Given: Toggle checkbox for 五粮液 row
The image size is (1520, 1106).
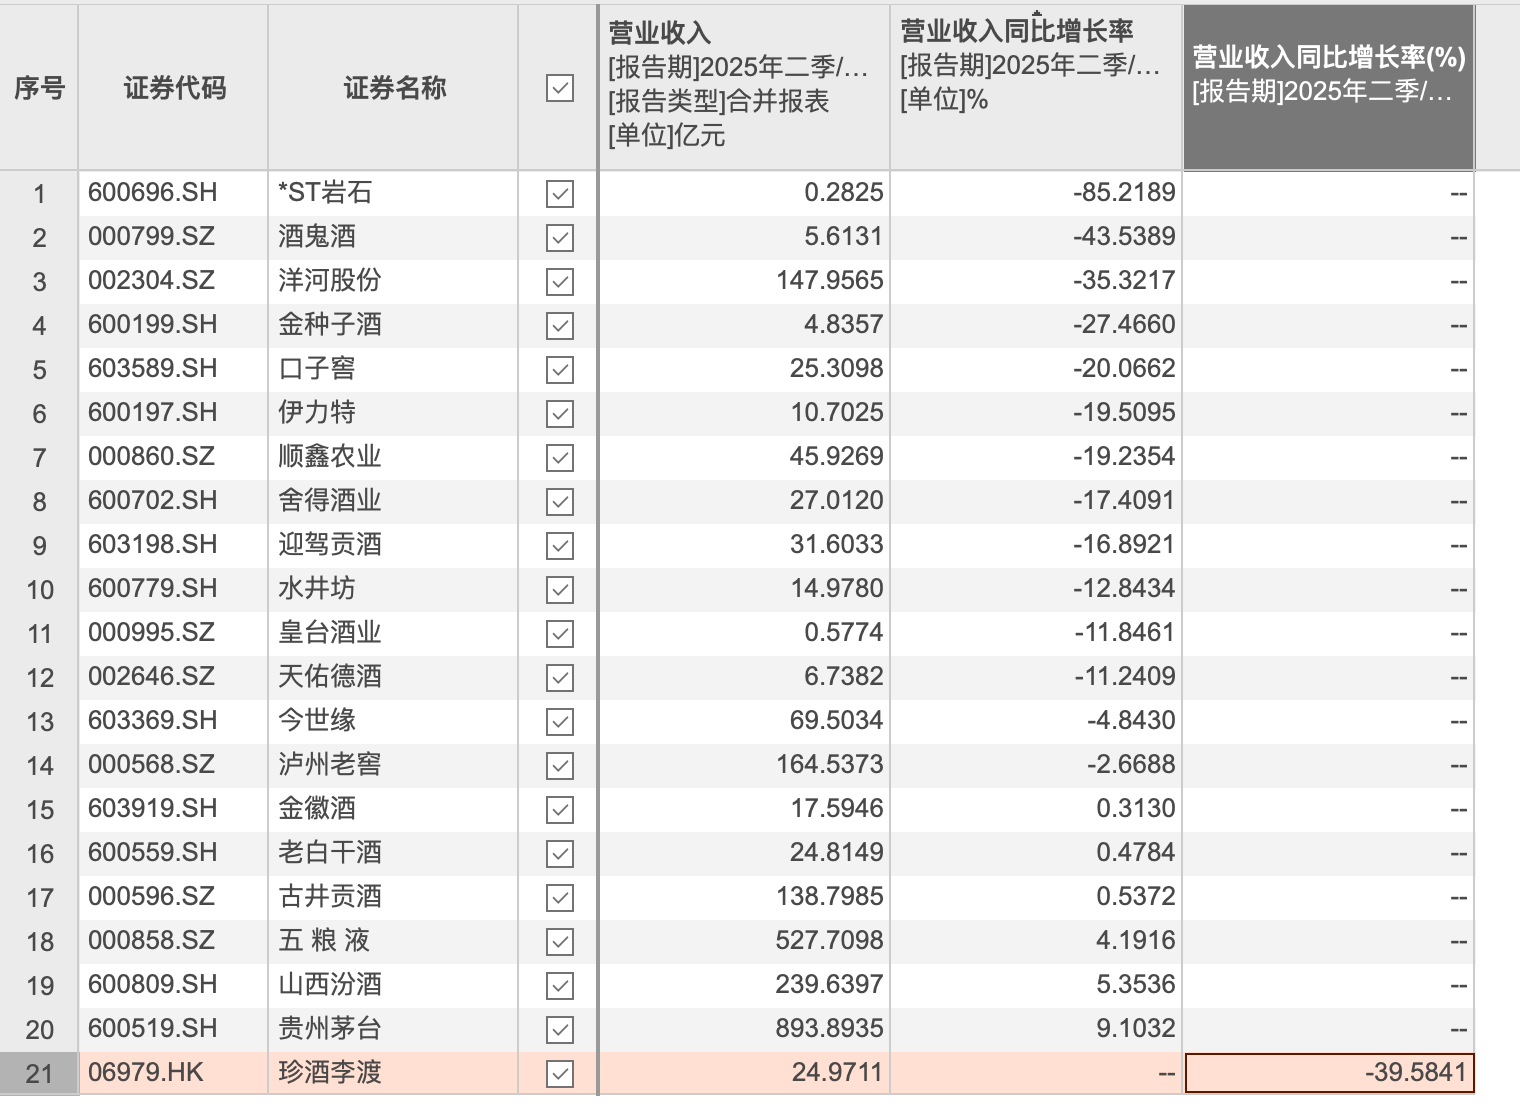Looking at the screenshot, I should pyautogui.click(x=560, y=941).
